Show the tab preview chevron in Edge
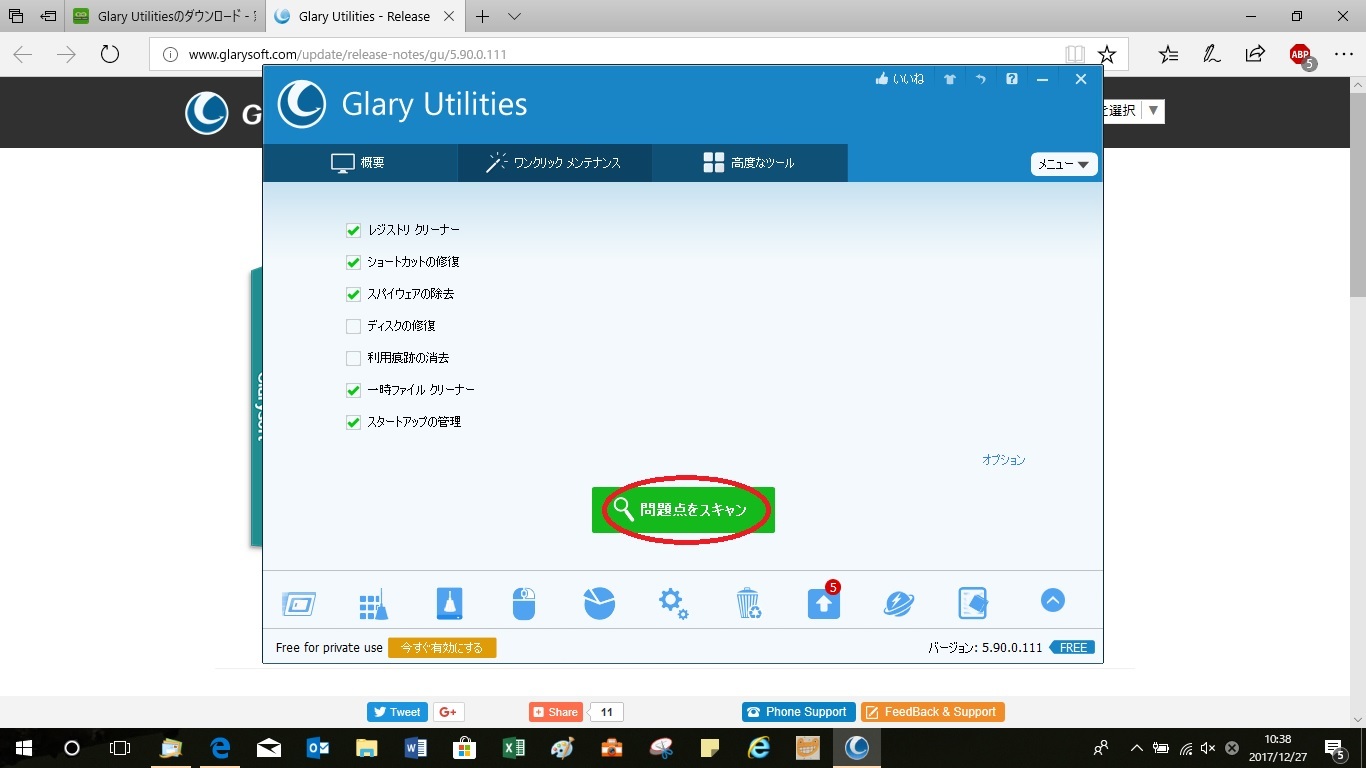 point(515,17)
